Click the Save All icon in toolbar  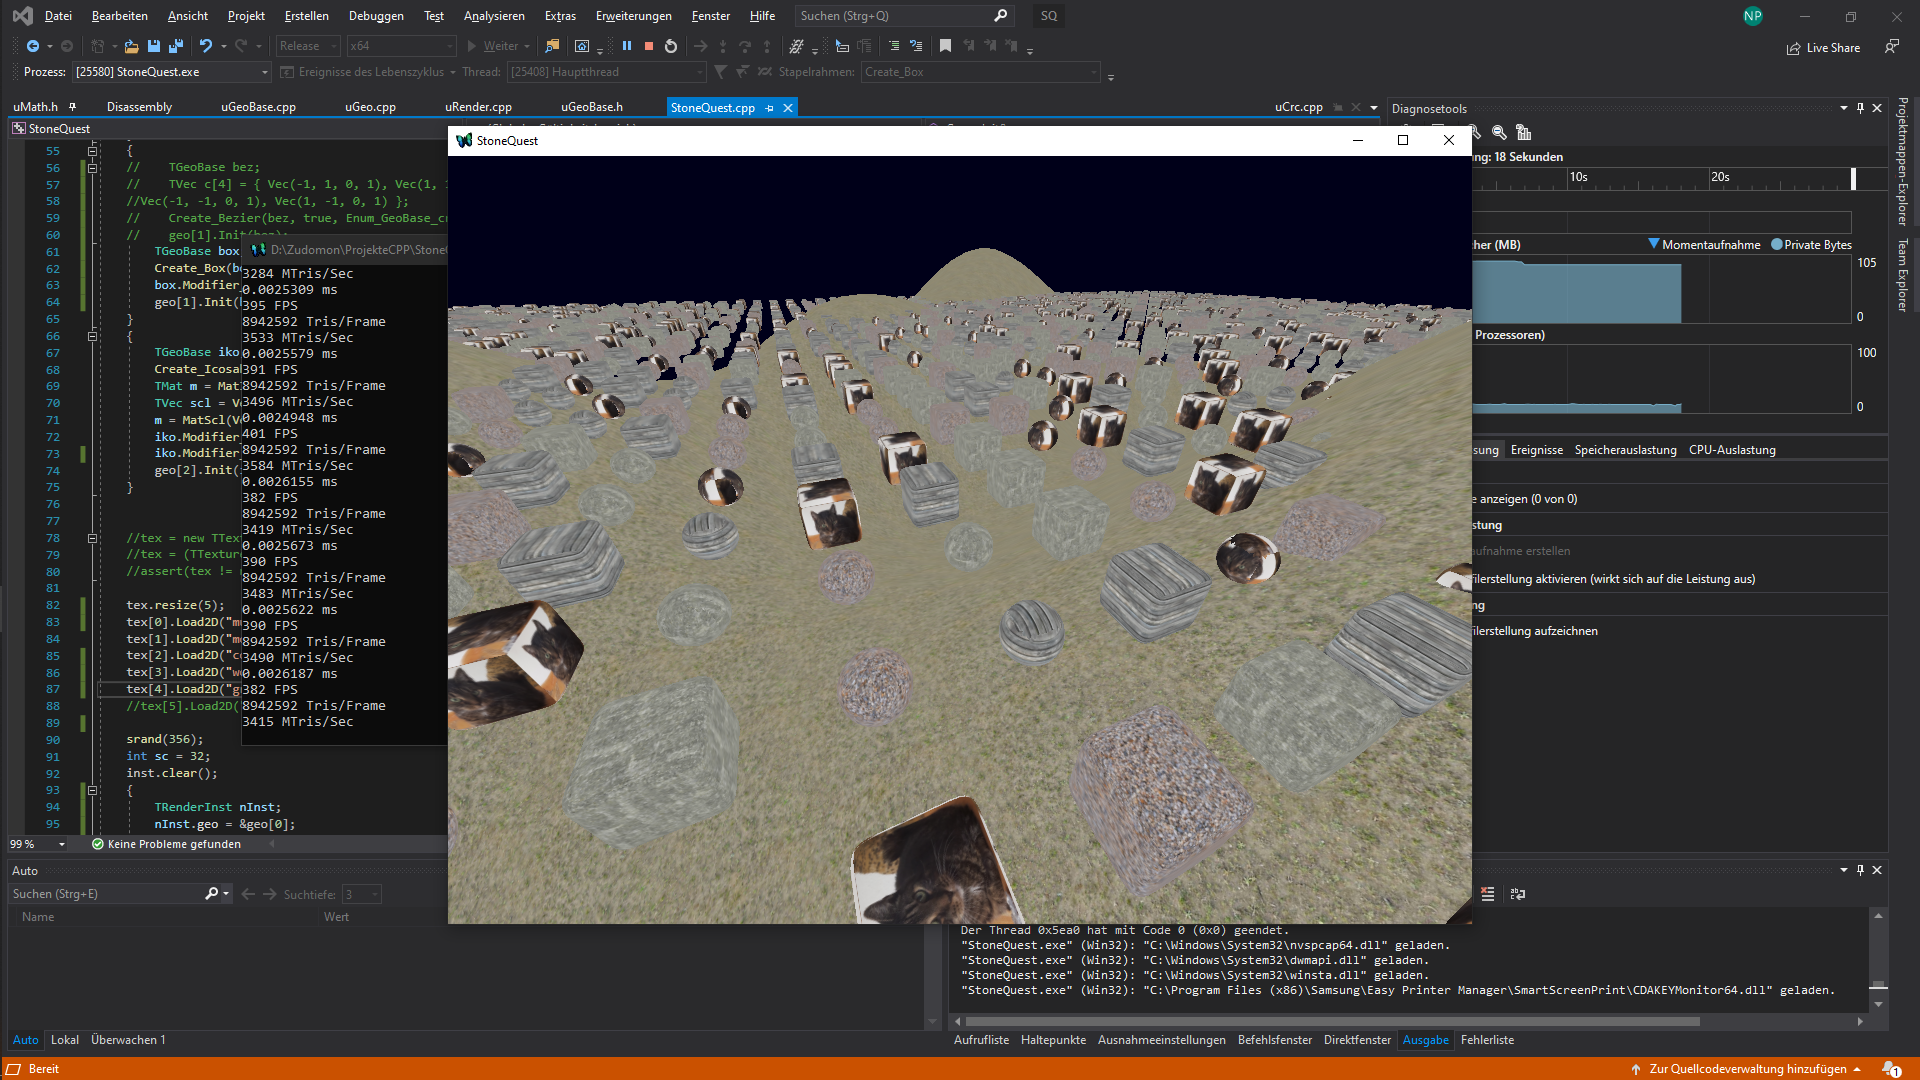pos(176,46)
